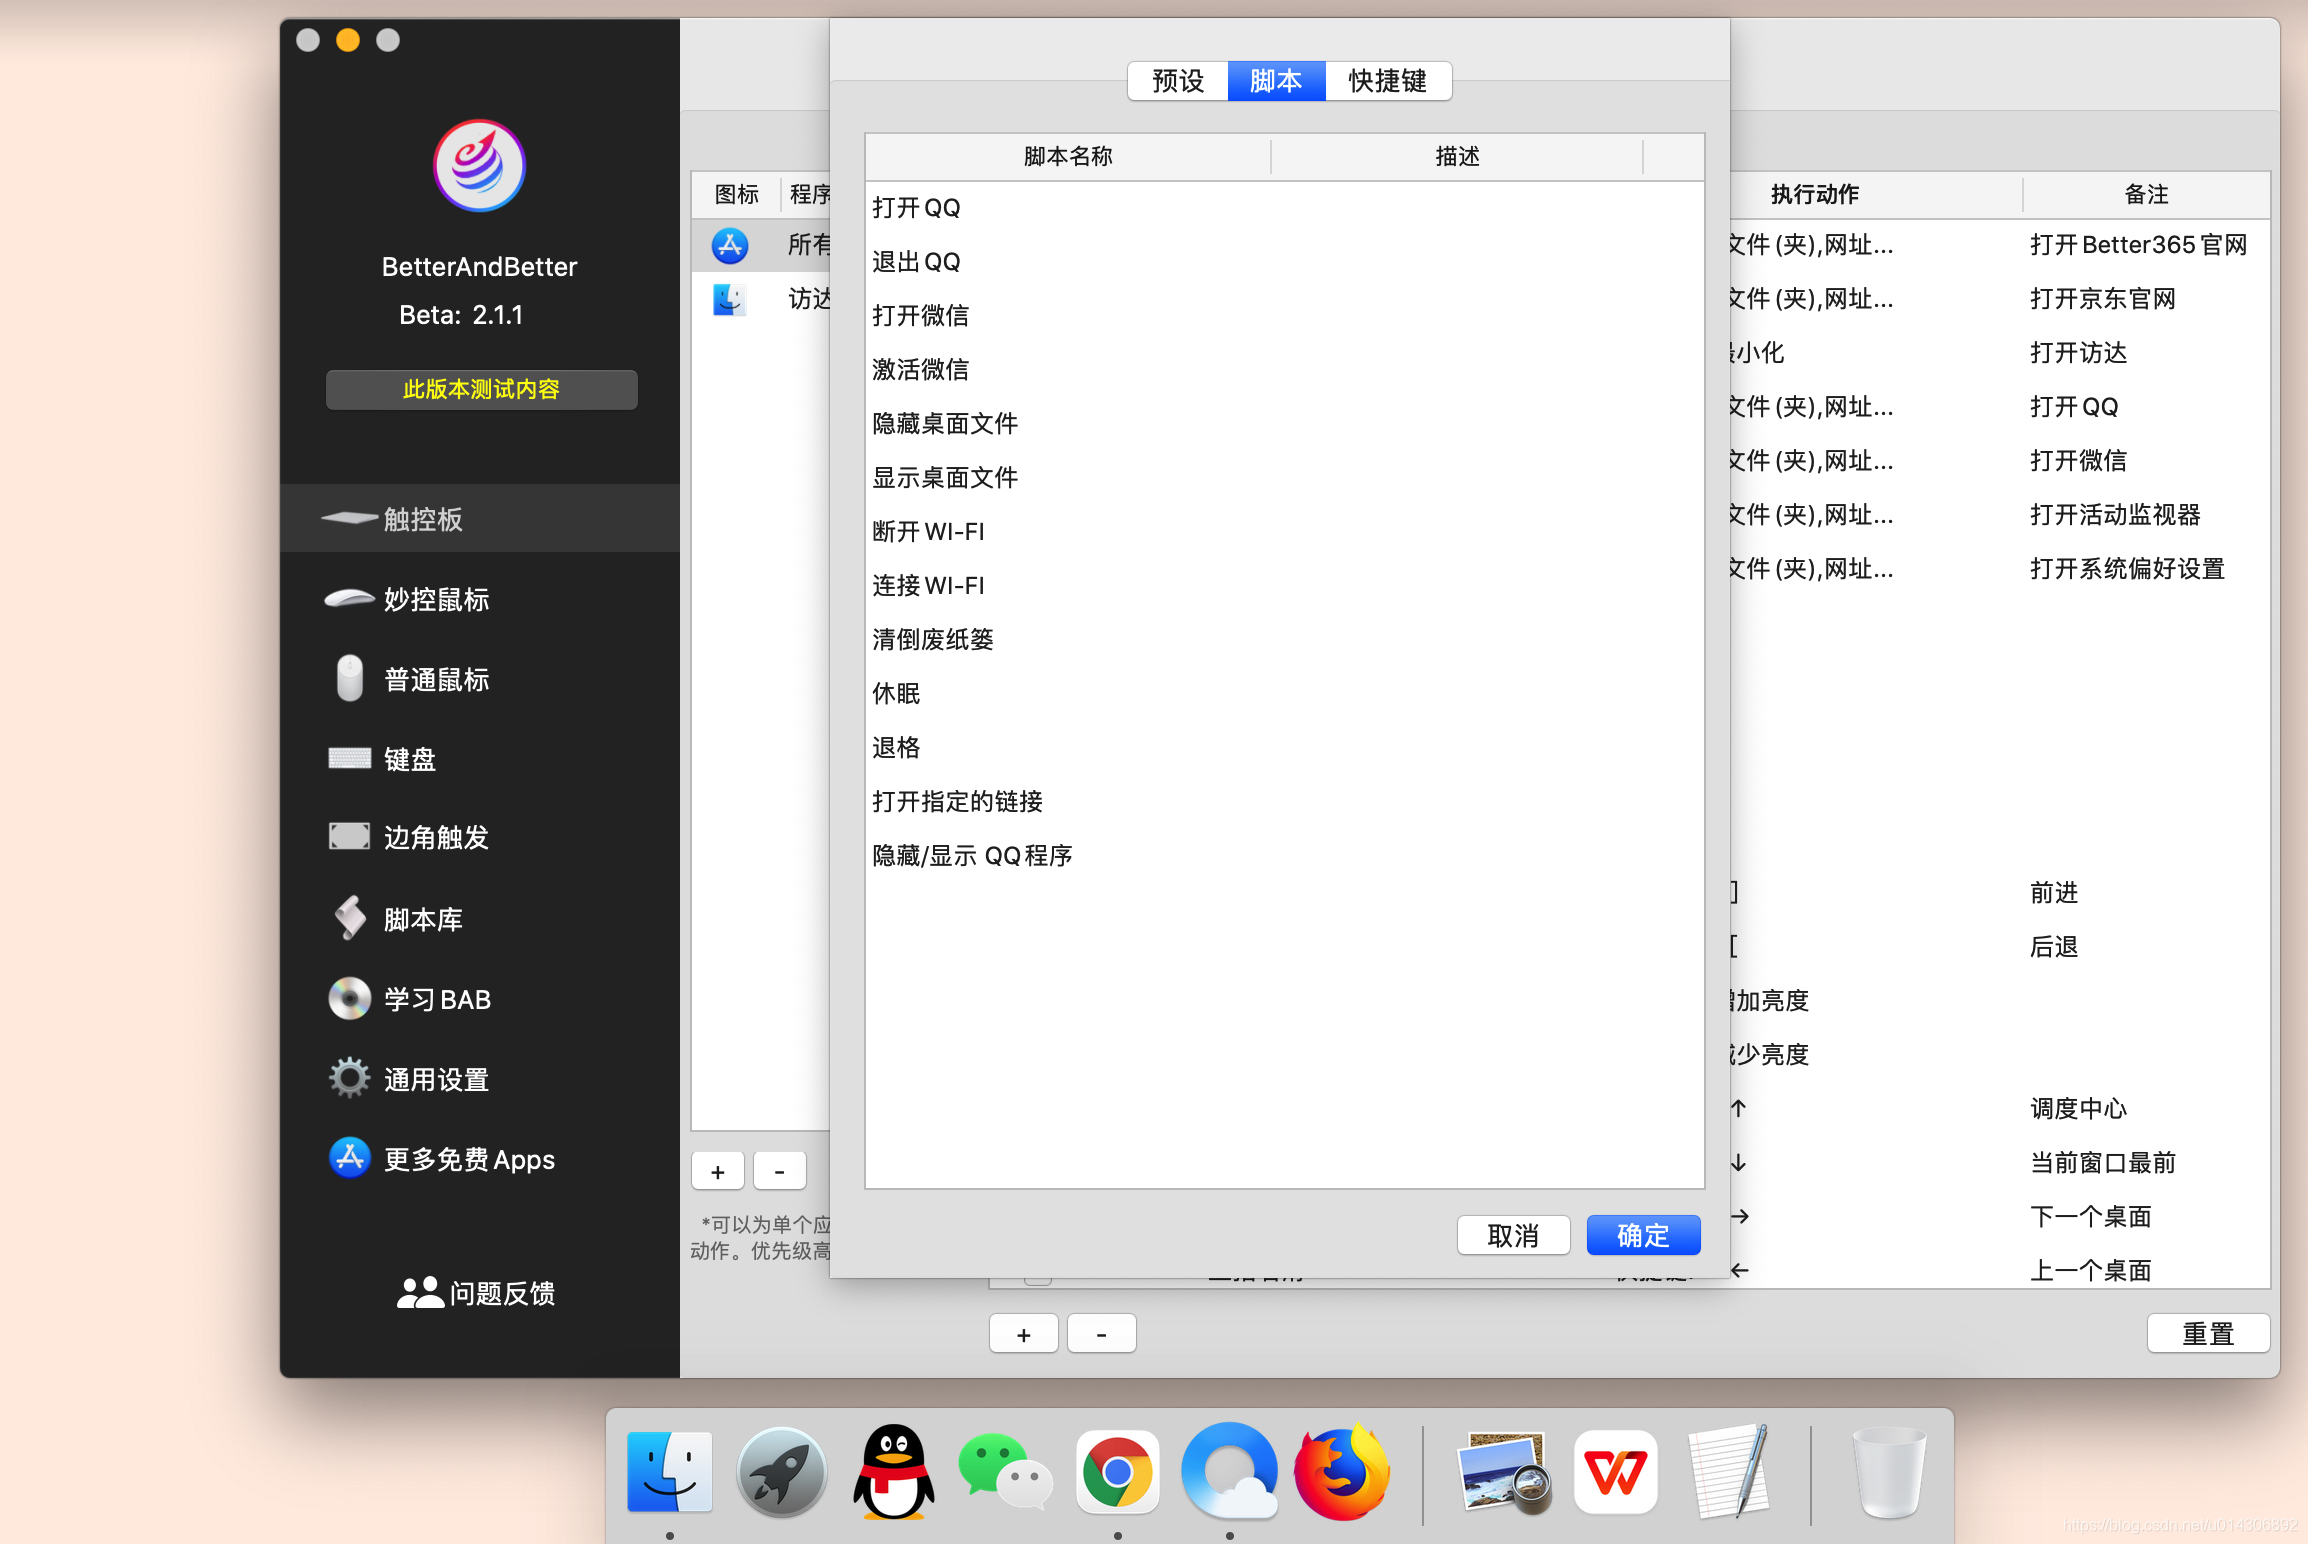
Task: Click the 重置 reset button
Action: coord(2208,1334)
